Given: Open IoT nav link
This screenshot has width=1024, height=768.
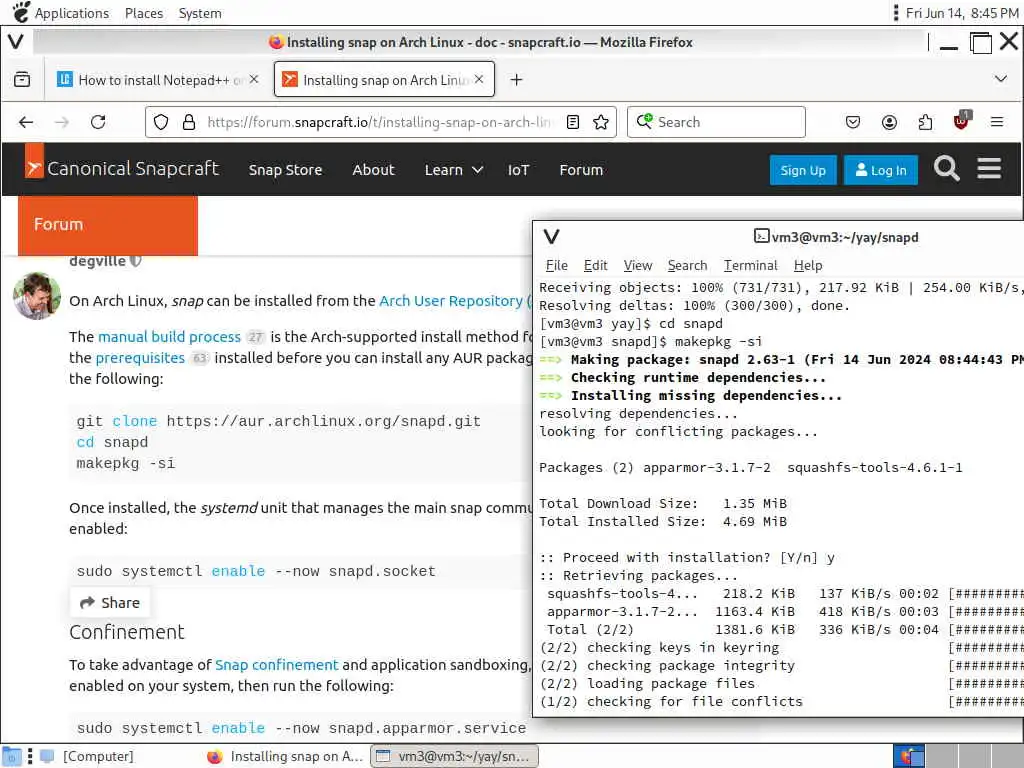Looking at the screenshot, I should pos(519,170).
